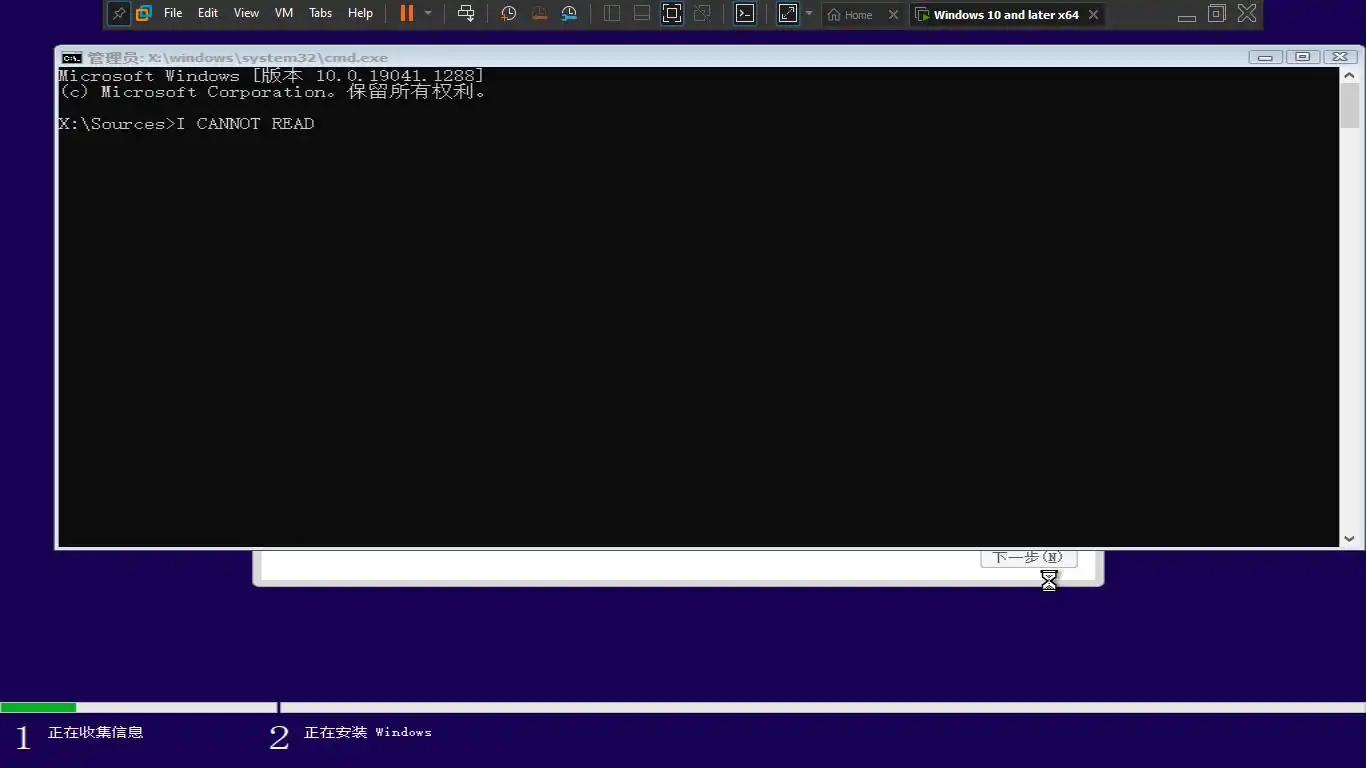The width and height of the screenshot is (1366, 768).
Task: Click the cmd scrollbar down arrow
Action: pos(1349,538)
